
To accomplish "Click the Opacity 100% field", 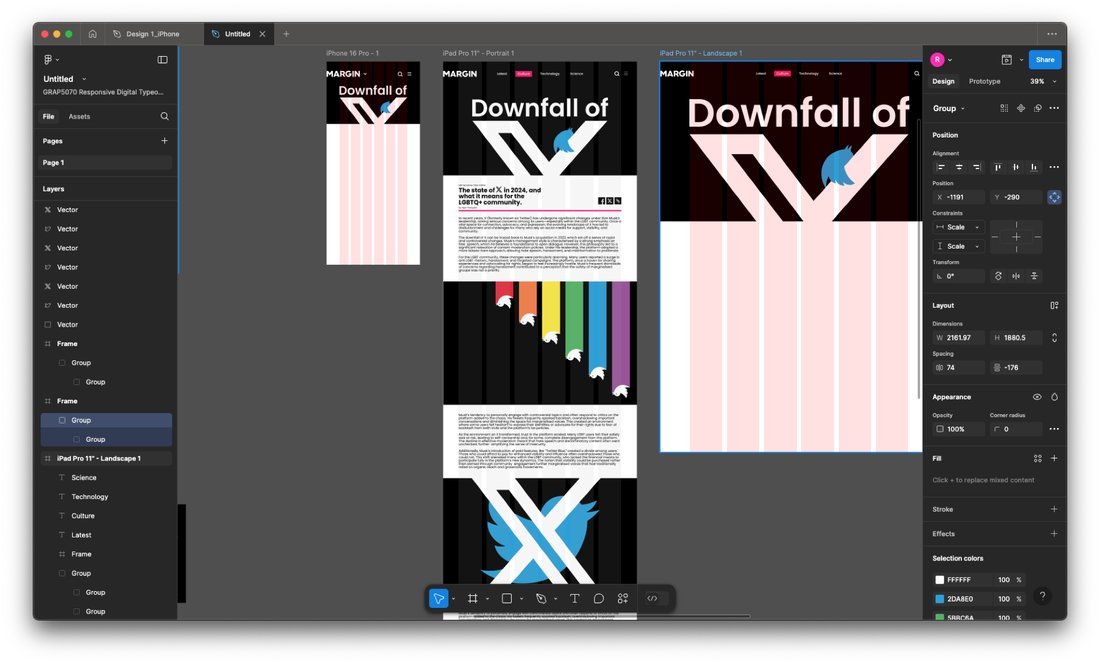I will [x=959, y=429].
